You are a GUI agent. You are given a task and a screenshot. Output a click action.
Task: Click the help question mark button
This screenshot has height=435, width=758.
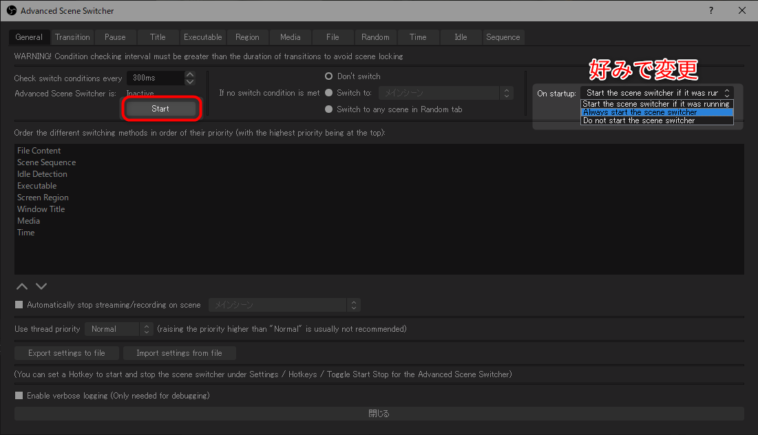point(711,11)
